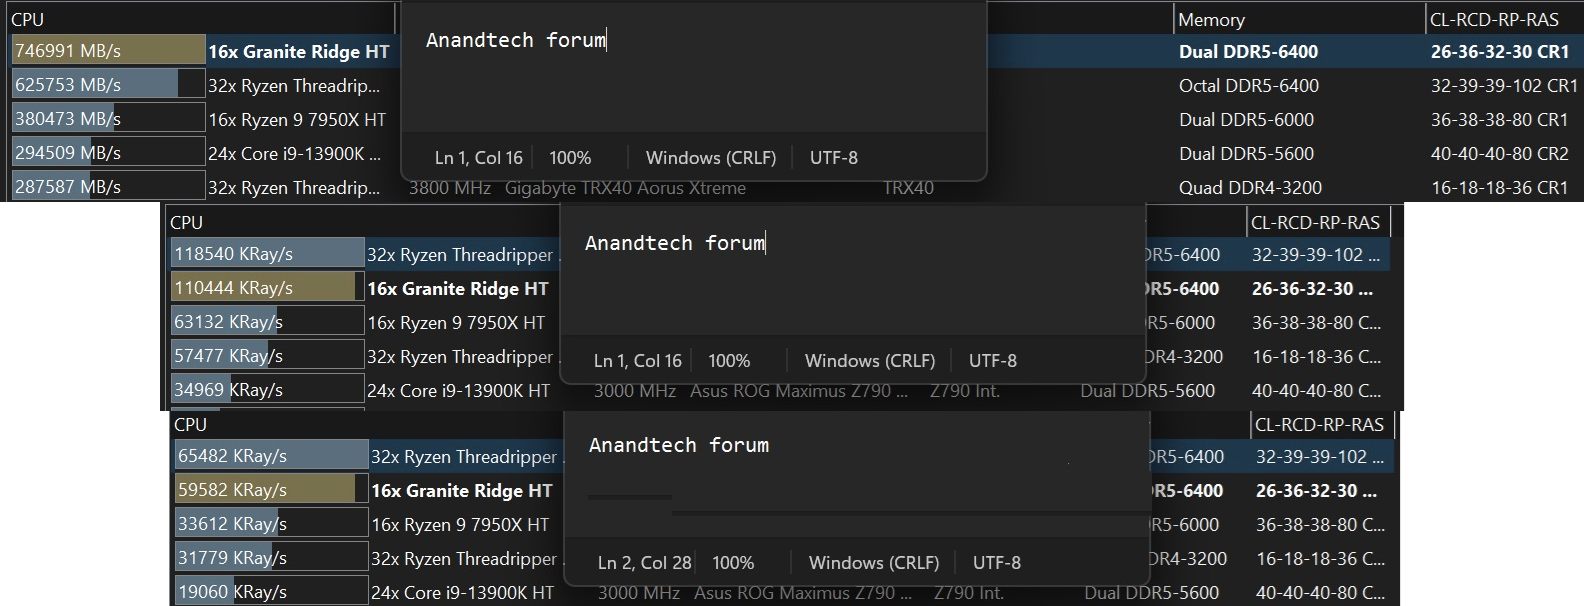Click the Quad DDR4-3200 memory cell
The width and height of the screenshot is (1584, 606).
[x=1250, y=188]
